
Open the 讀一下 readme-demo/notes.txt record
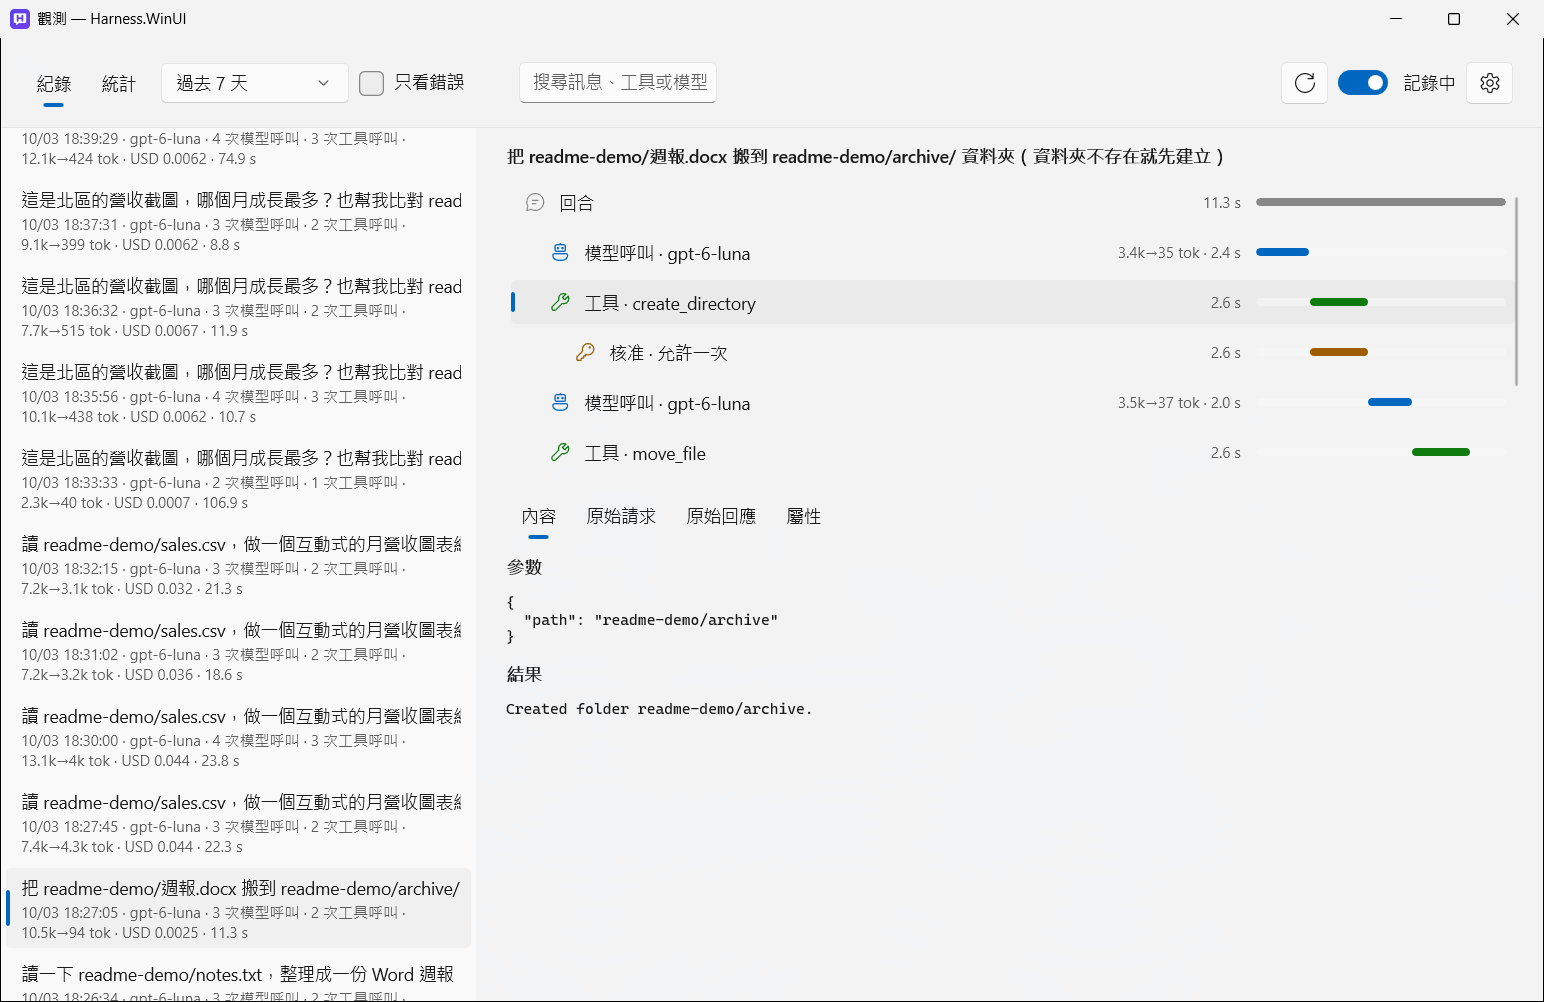pos(238,979)
